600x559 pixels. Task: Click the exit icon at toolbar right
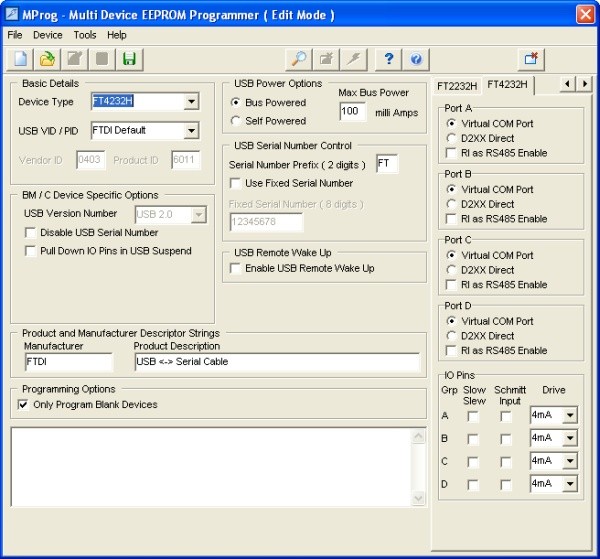click(x=531, y=59)
